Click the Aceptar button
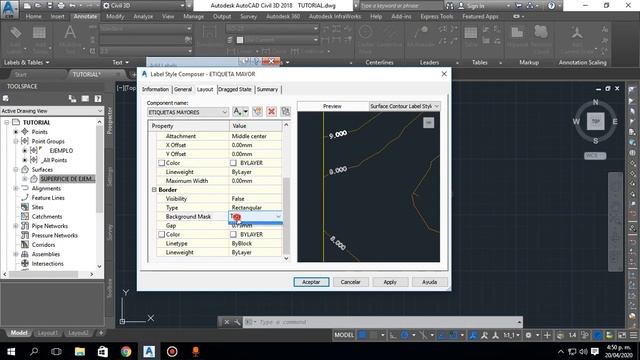This screenshot has height=360, width=640. coord(311,282)
